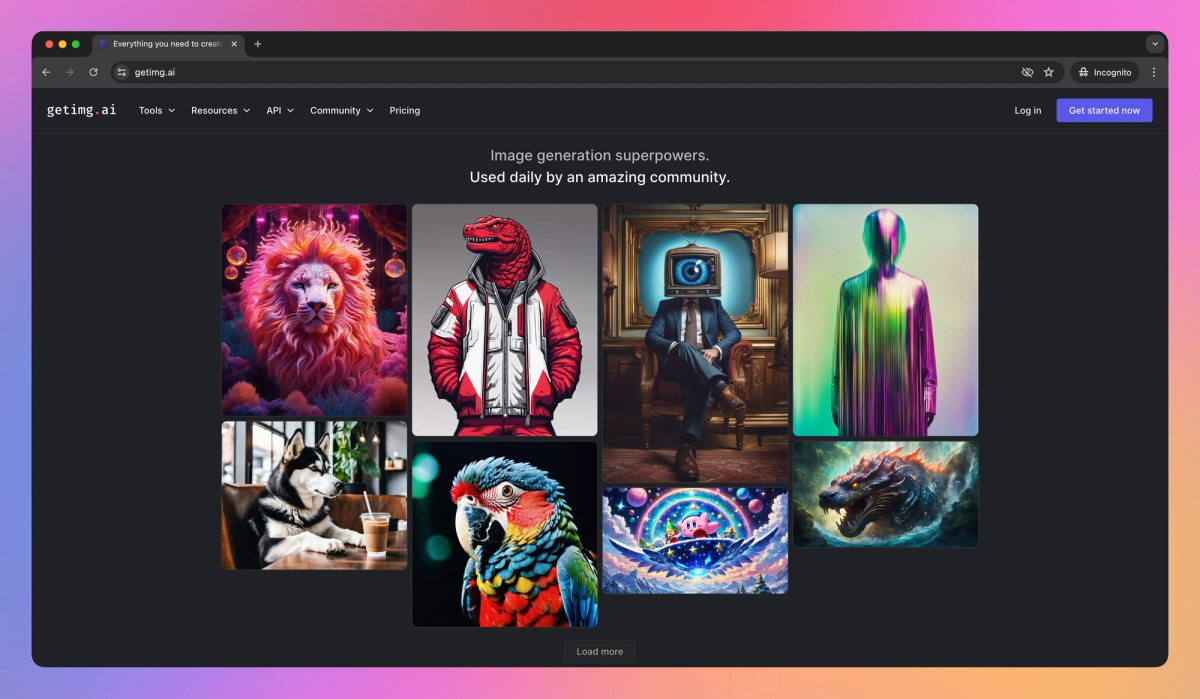Select the 'Everything you need to create' tab
The height and width of the screenshot is (699, 1200).
[x=168, y=44]
